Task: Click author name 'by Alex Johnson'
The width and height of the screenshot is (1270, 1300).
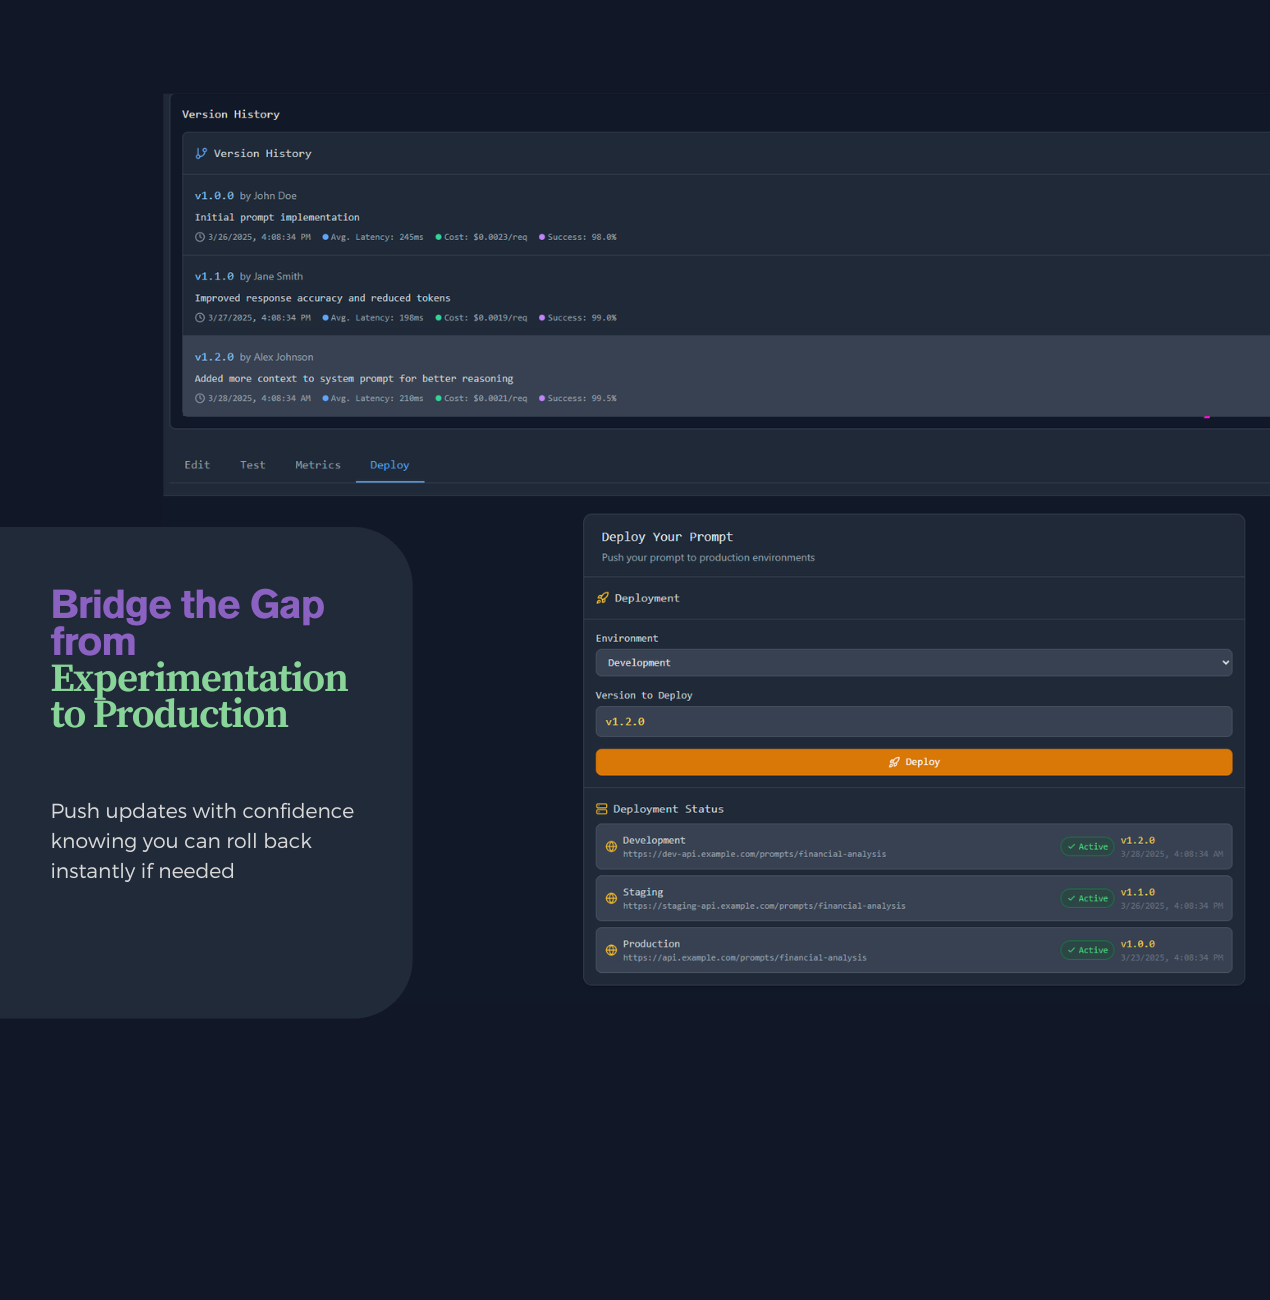Action: [277, 357]
